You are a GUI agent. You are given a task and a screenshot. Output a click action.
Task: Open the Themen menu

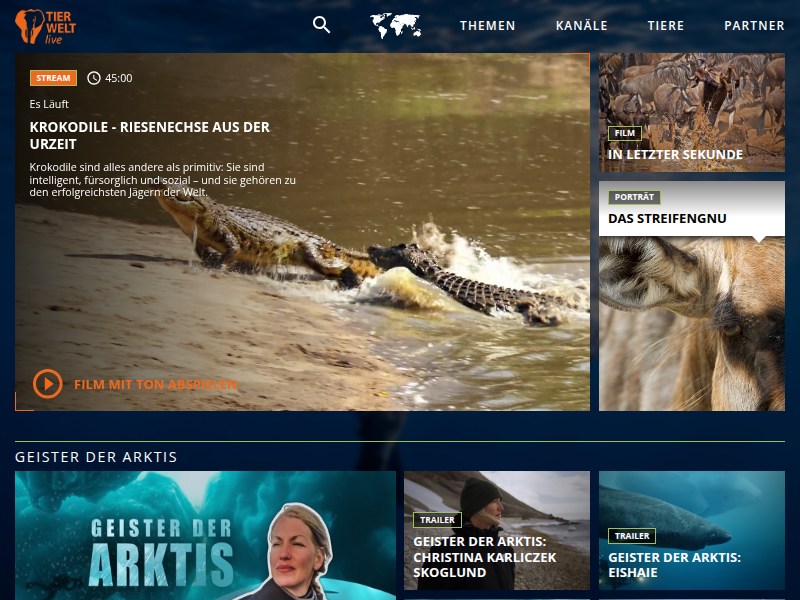coord(488,26)
